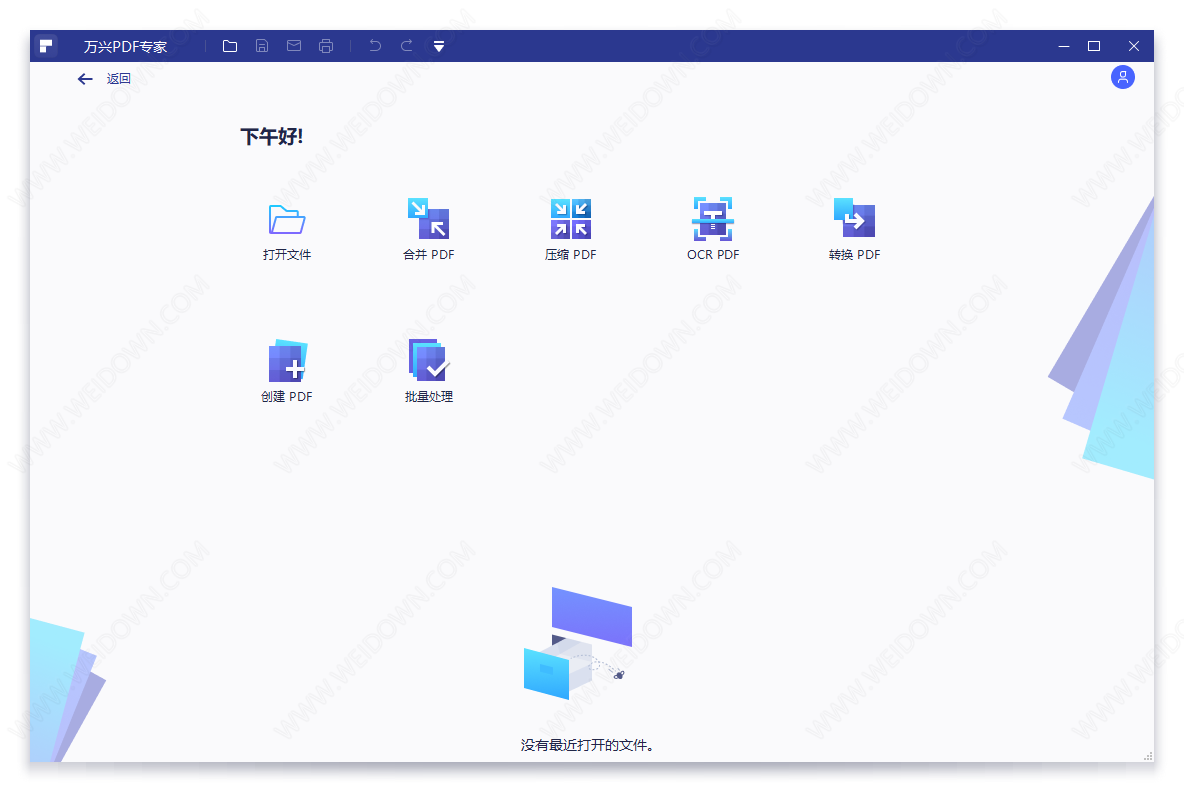The width and height of the screenshot is (1184, 792).
Task: Click the save icon in title bar
Action: coord(262,46)
